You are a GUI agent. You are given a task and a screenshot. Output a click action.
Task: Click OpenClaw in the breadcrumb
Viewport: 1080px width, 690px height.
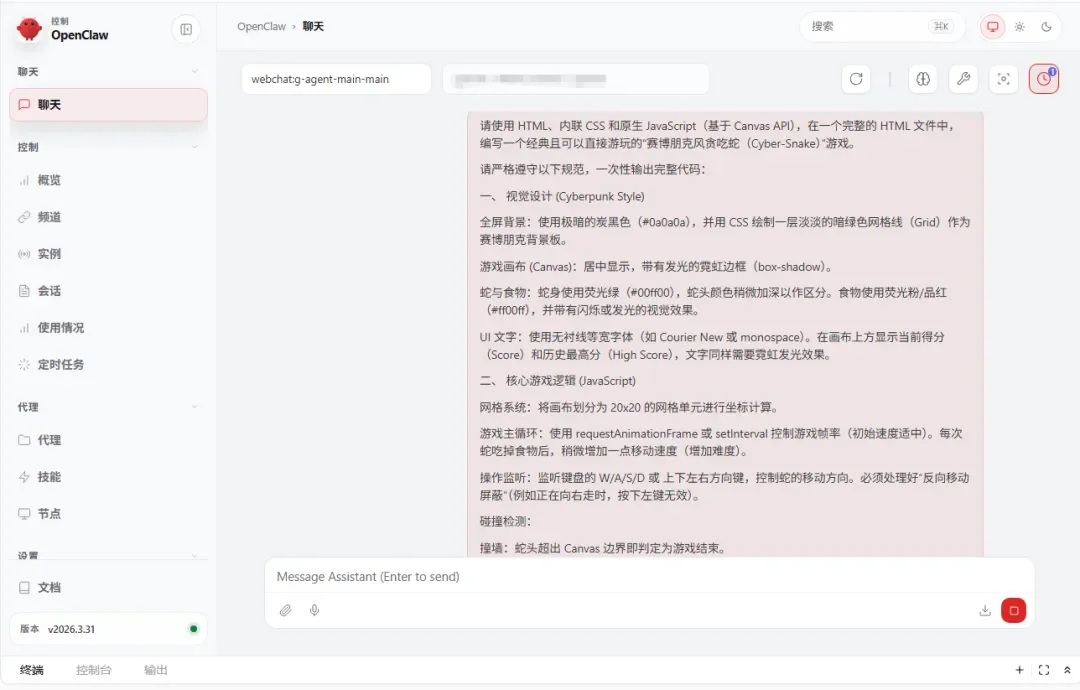point(261,26)
